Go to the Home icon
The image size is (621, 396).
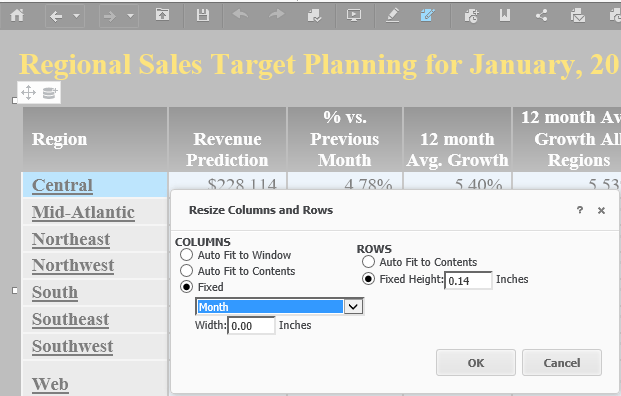[17, 15]
